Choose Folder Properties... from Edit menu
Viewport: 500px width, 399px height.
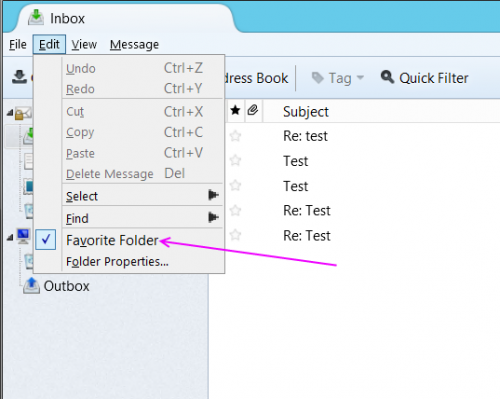pyautogui.click(x=117, y=262)
